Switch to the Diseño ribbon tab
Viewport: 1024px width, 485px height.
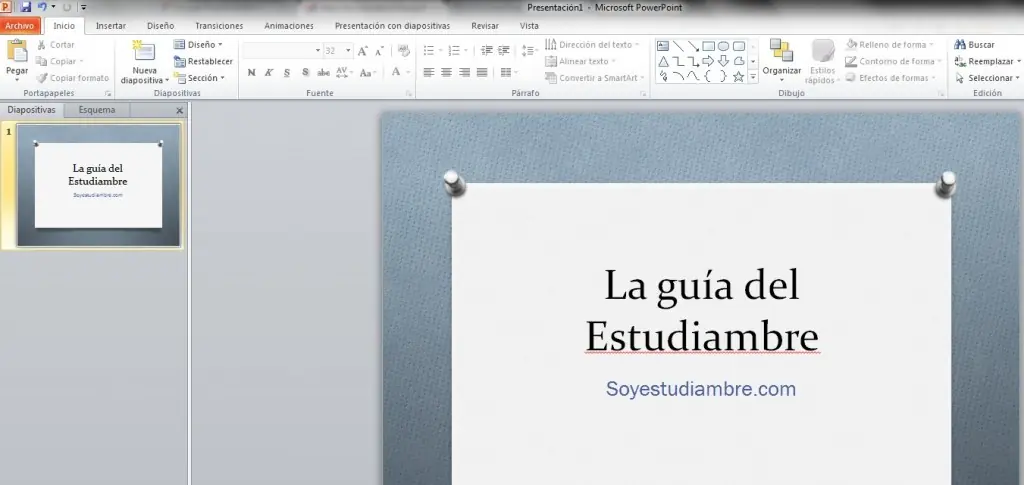click(x=161, y=26)
